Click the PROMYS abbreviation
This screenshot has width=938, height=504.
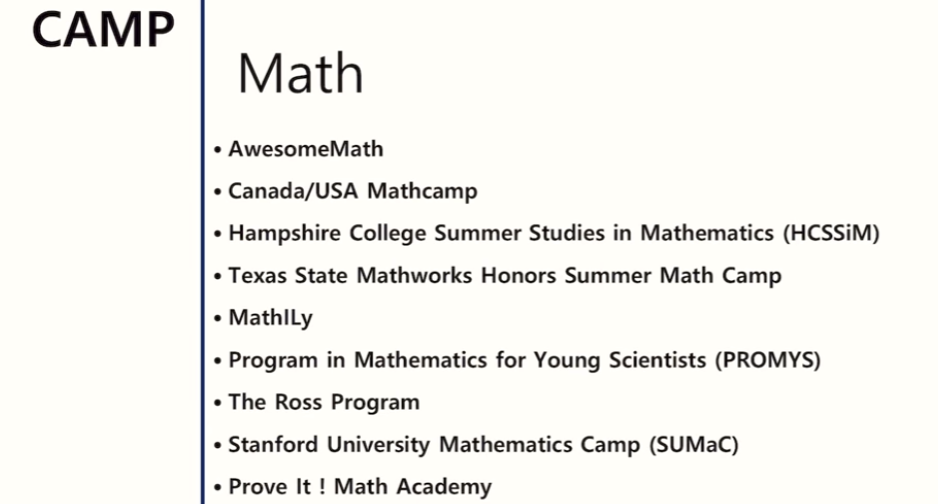click(x=768, y=361)
